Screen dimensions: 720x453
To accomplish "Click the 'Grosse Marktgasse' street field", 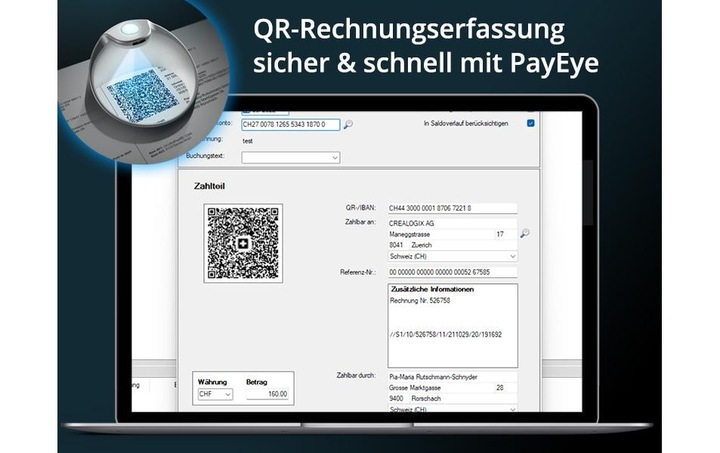I will coord(441,388).
